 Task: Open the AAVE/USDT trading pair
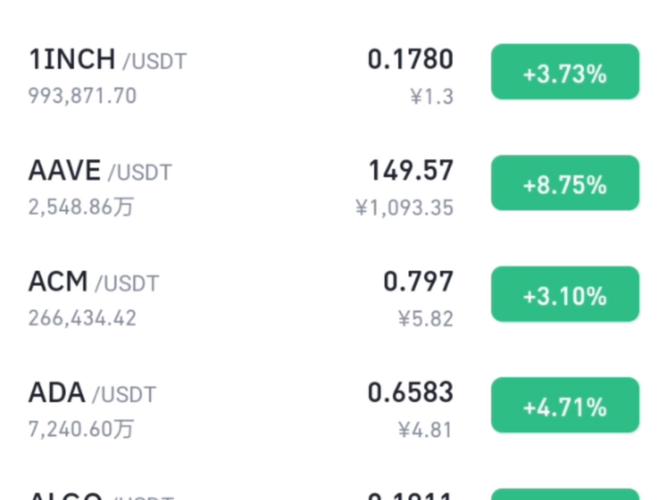pos(99,171)
